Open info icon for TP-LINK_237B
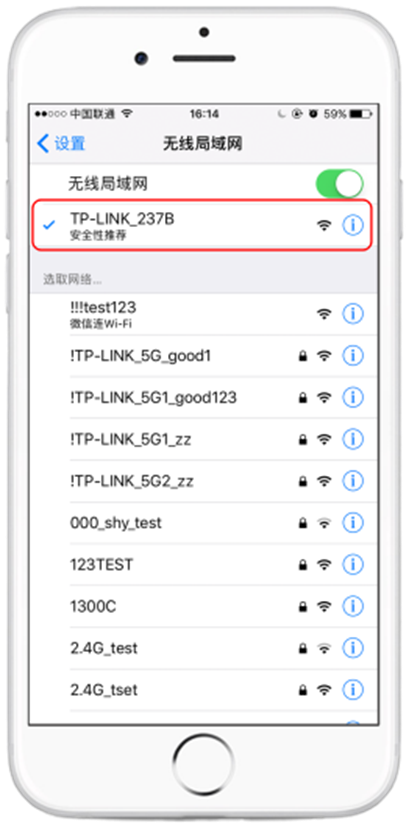This screenshot has width=409, height=828. tap(353, 225)
